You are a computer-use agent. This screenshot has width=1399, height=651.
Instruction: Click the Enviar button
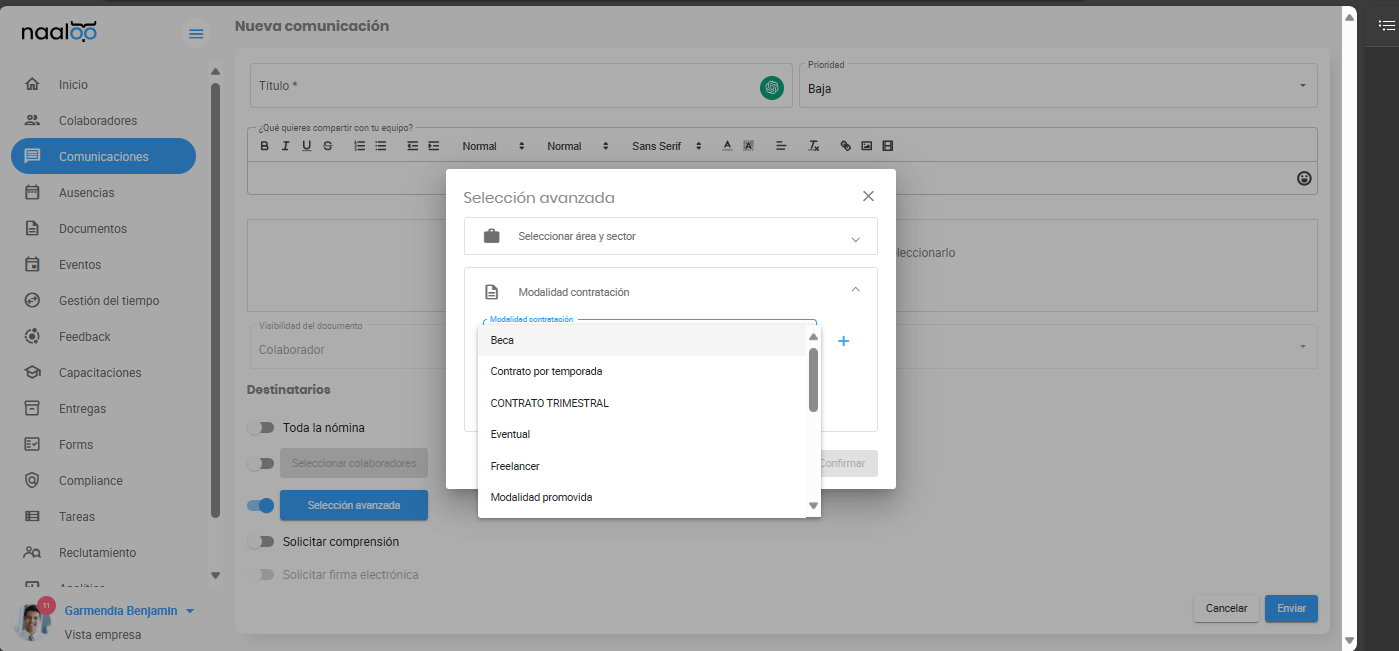point(1291,608)
